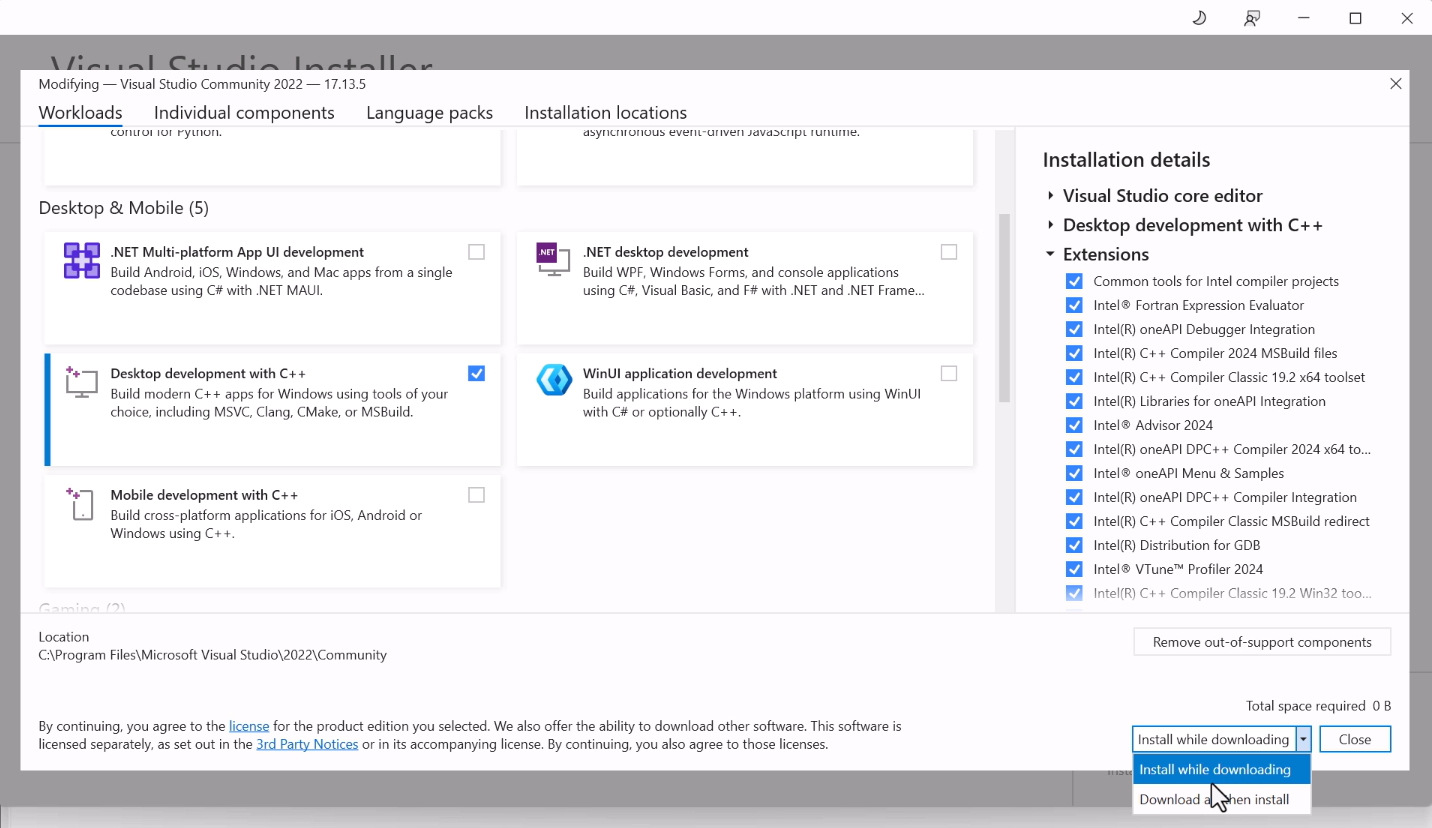This screenshot has height=828, width=1432.
Task: Uncheck Intel® Fortran Expression Evaluator
Action: [x=1074, y=305]
